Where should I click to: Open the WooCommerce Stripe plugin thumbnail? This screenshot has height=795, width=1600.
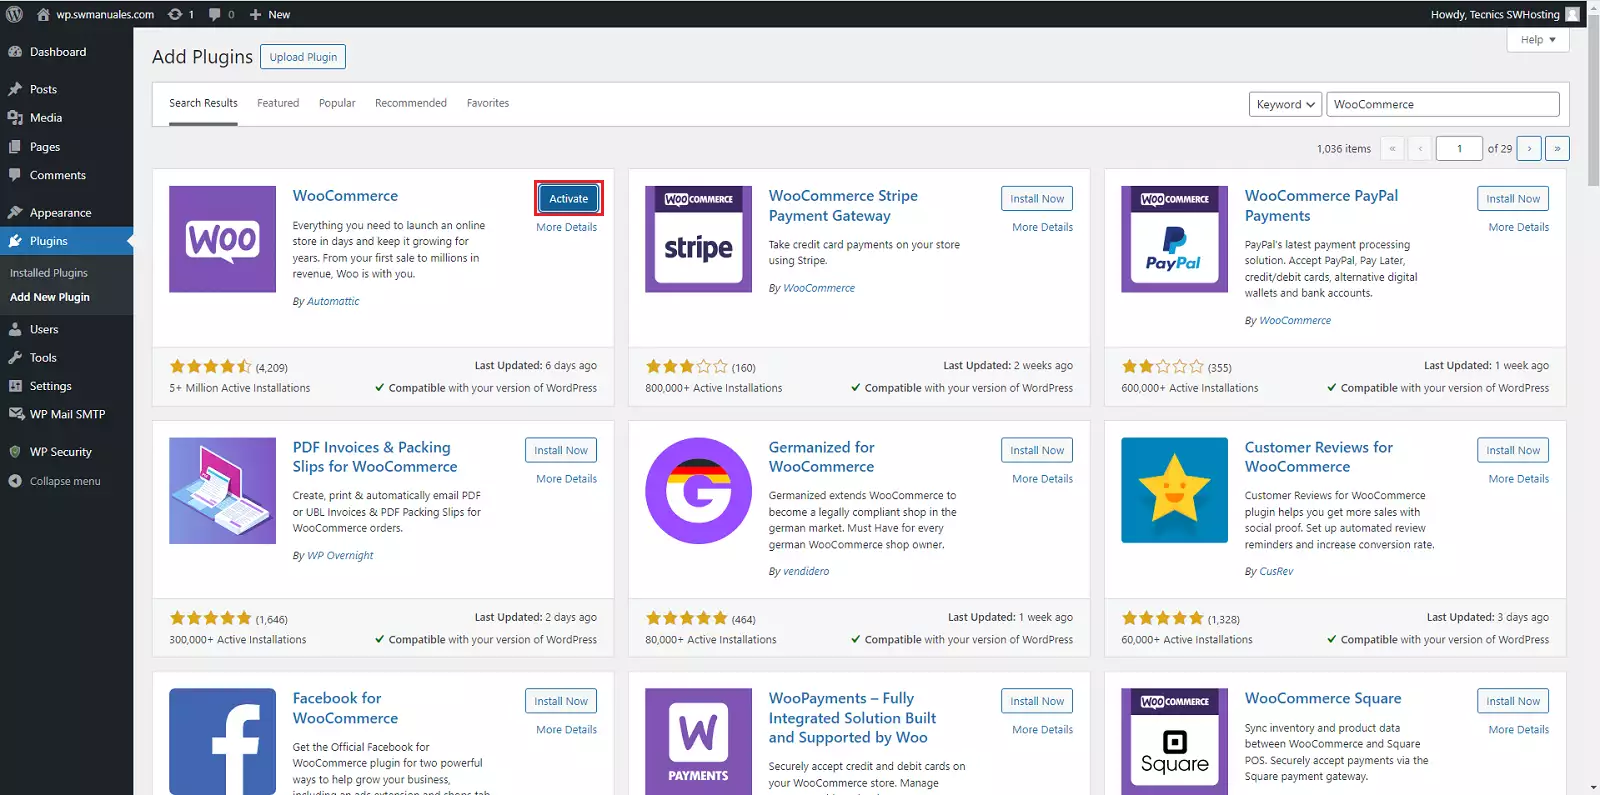pyautogui.click(x=698, y=239)
